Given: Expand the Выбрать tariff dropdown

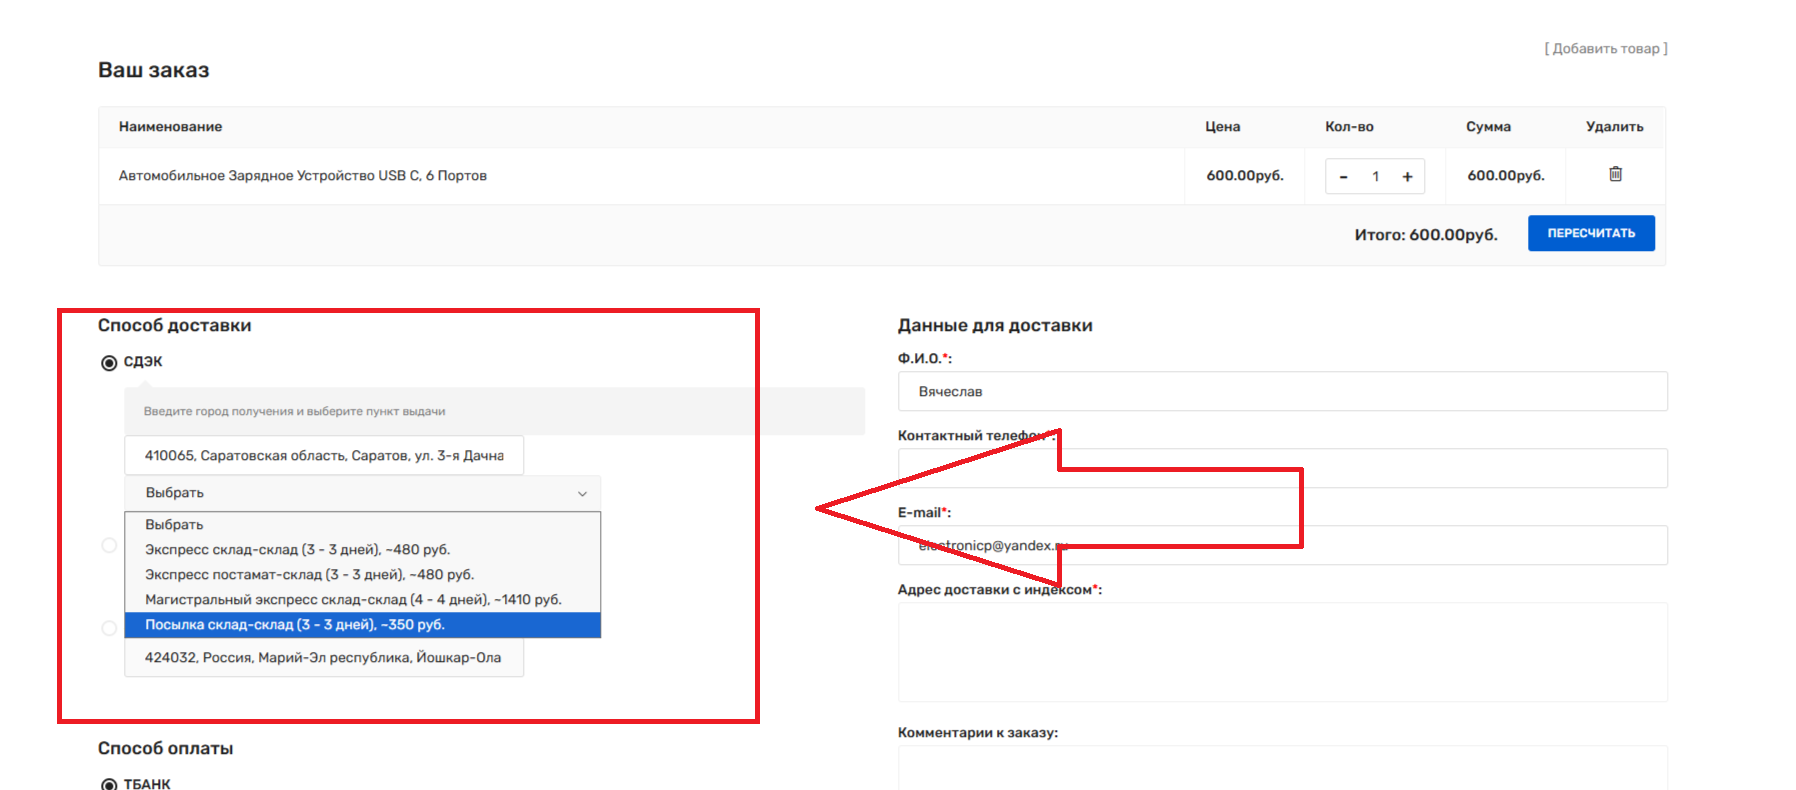Looking at the screenshot, I should pos(362,493).
